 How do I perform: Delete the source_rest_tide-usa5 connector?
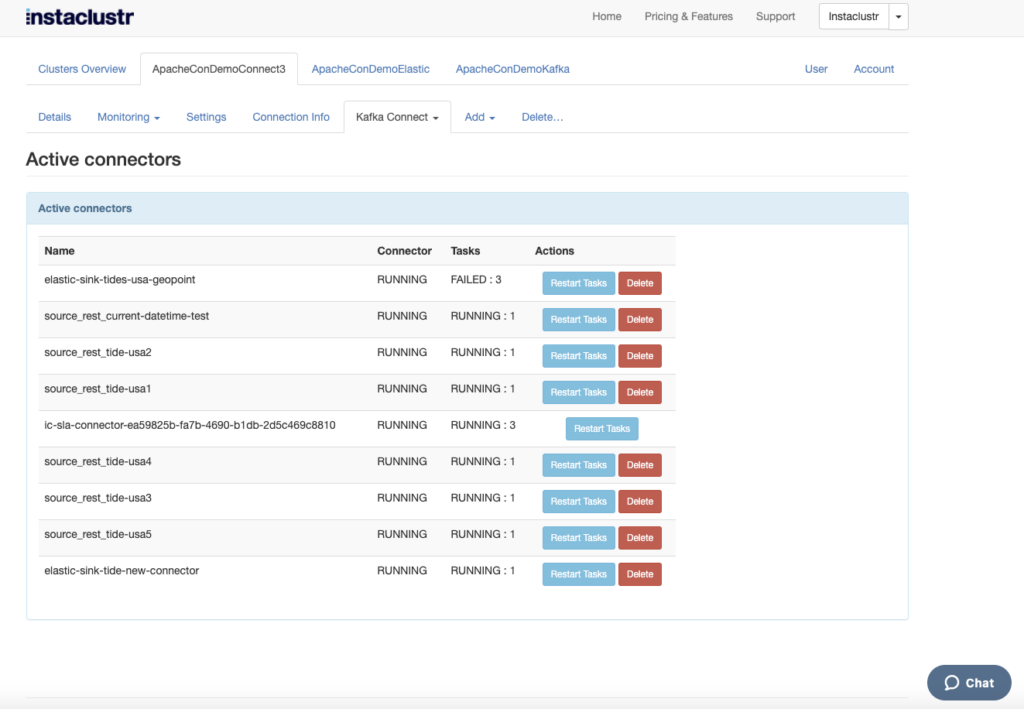[640, 538]
